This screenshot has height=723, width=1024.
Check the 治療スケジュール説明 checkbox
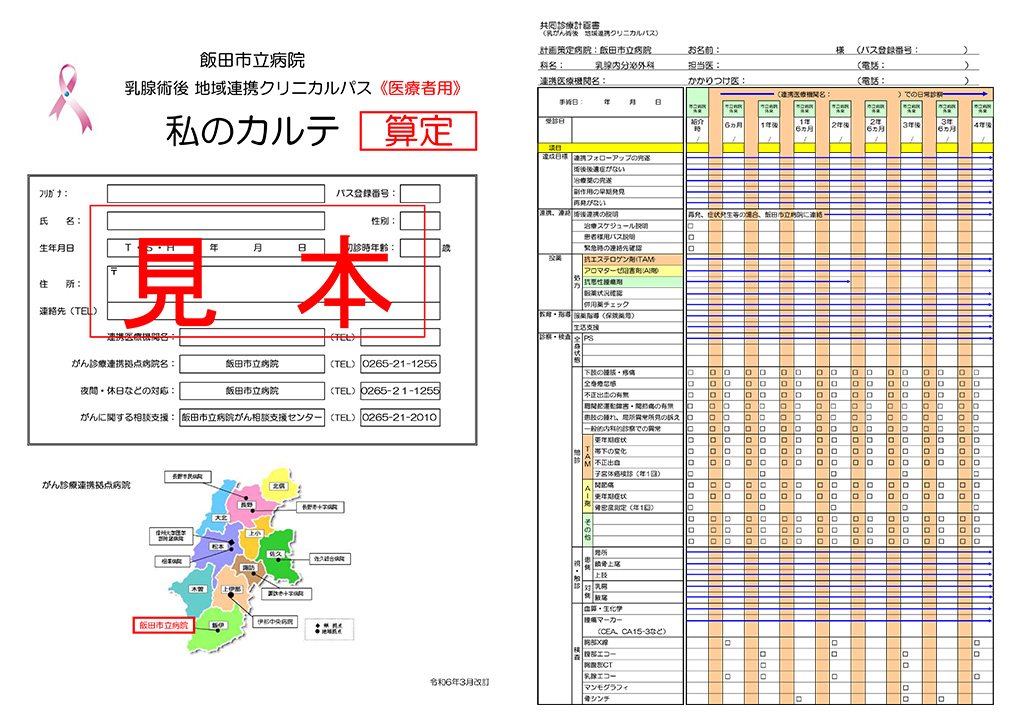691,226
